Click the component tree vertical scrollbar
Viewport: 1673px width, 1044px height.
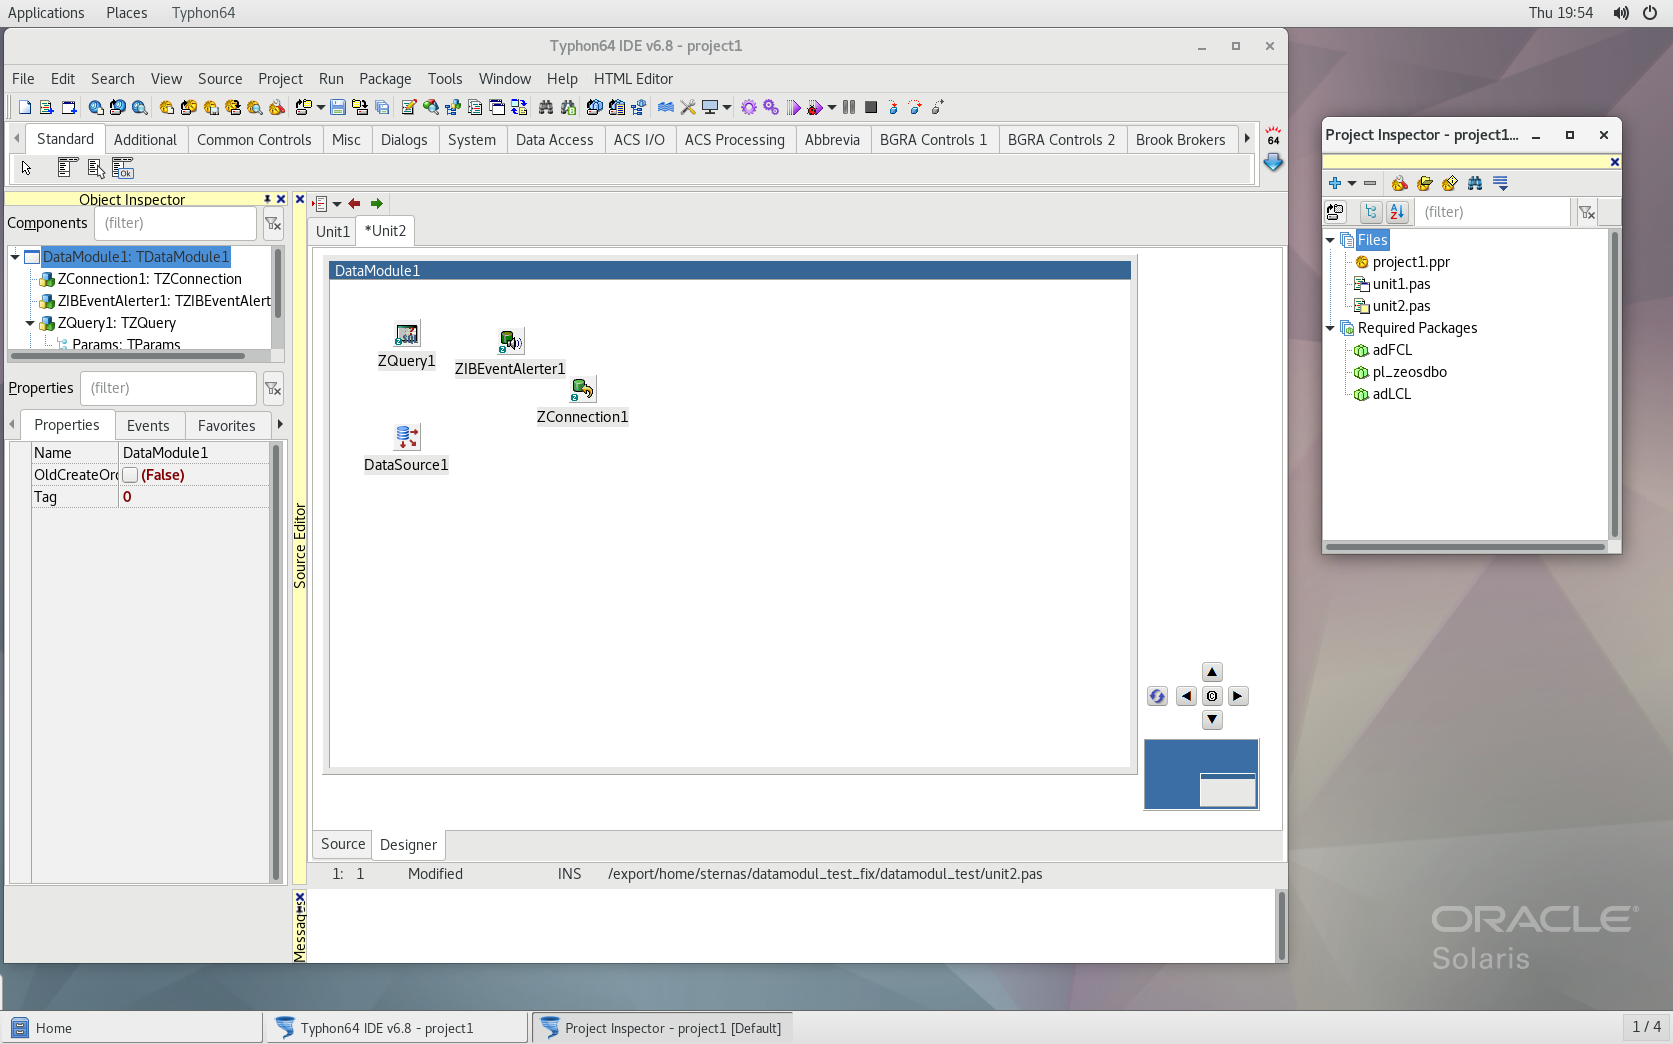[277, 296]
